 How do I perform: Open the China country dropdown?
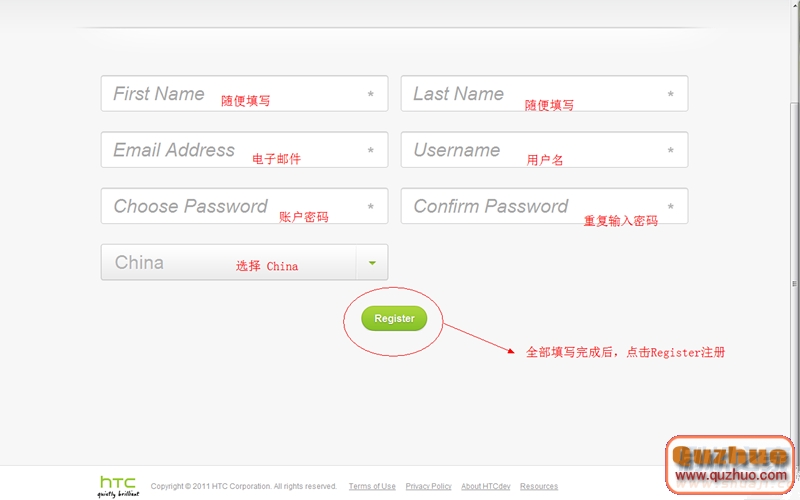click(x=244, y=262)
